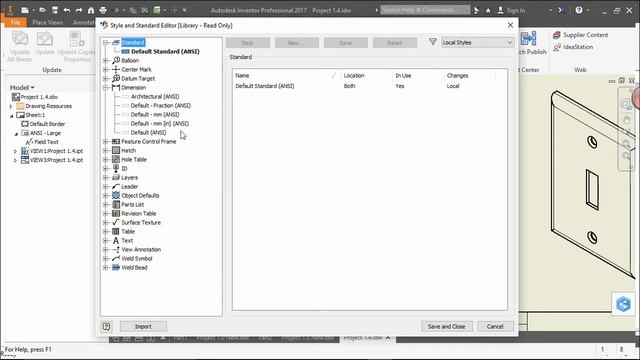Image resolution: width=640 pixels, height=360 pixels.
Task: Select the Table style icon
Action: [116, 231]
